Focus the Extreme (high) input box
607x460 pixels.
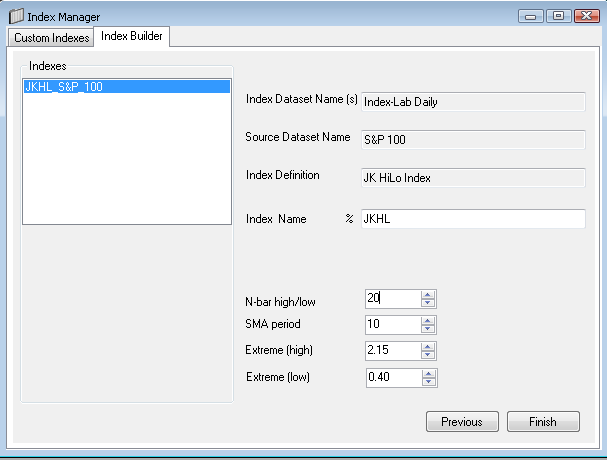tap(392, 351)
